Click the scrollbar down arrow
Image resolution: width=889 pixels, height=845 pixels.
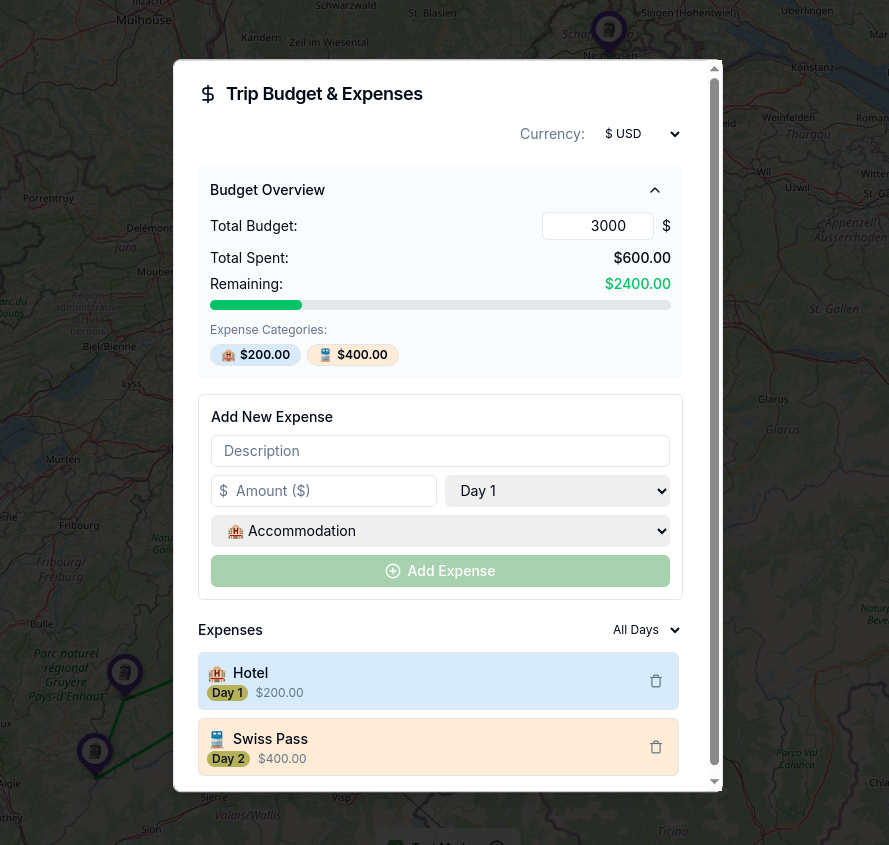714,781
